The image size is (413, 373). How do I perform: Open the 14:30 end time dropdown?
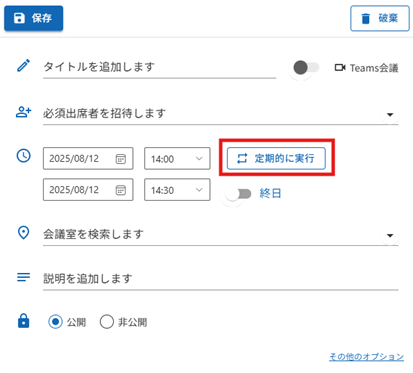click(177, 190)
